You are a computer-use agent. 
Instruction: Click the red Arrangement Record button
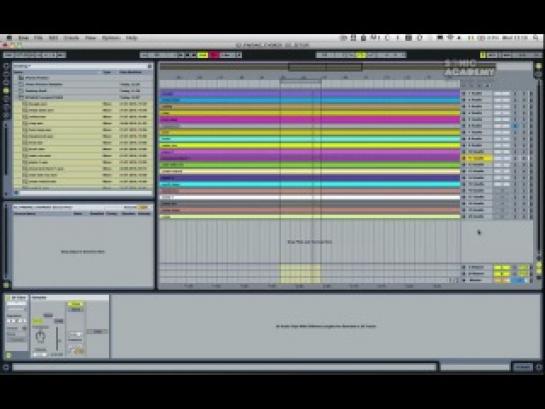pyautogui.click(x=214, y=55)
